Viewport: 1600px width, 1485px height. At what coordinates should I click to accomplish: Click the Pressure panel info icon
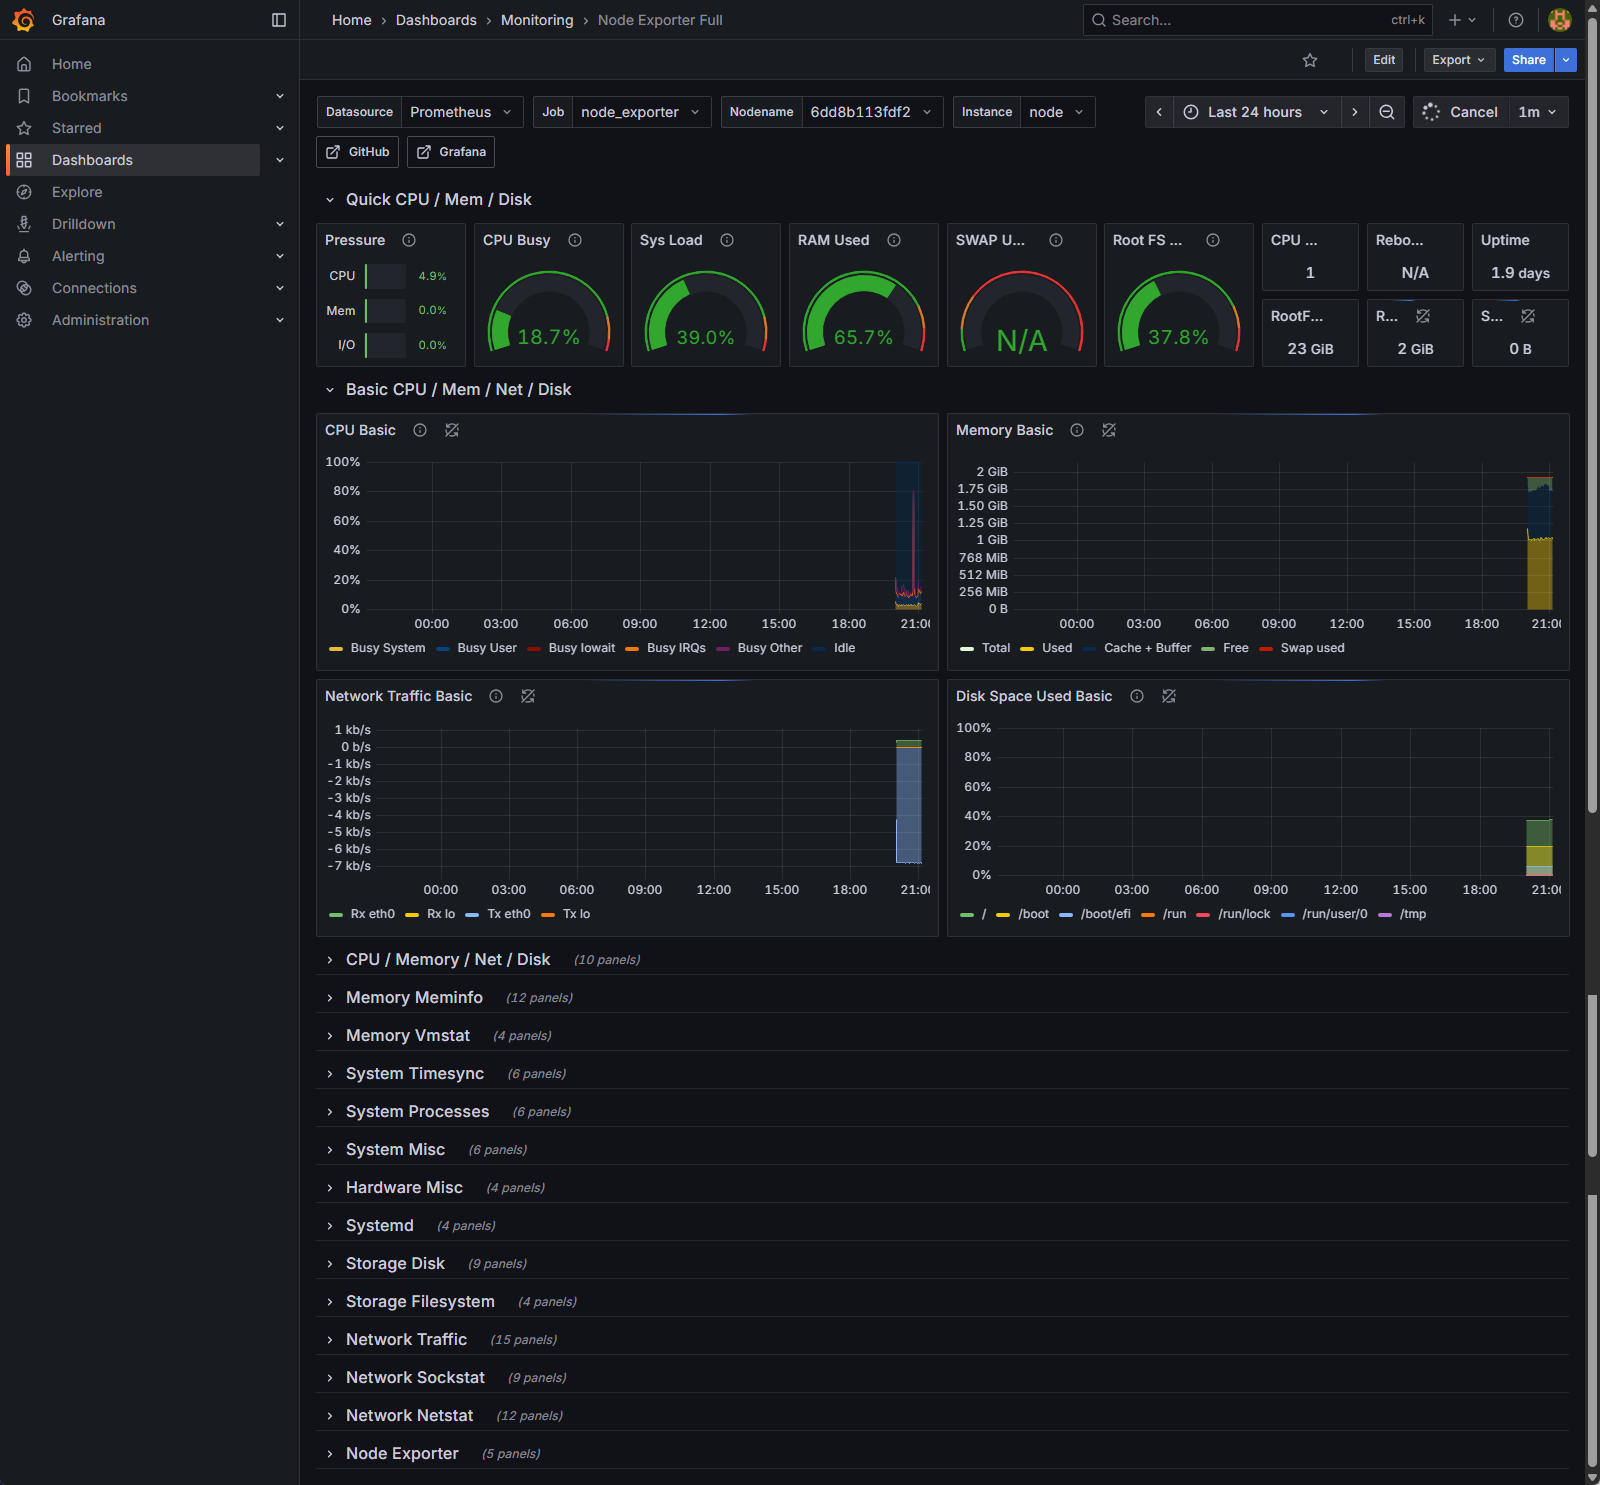coord(409,240)
